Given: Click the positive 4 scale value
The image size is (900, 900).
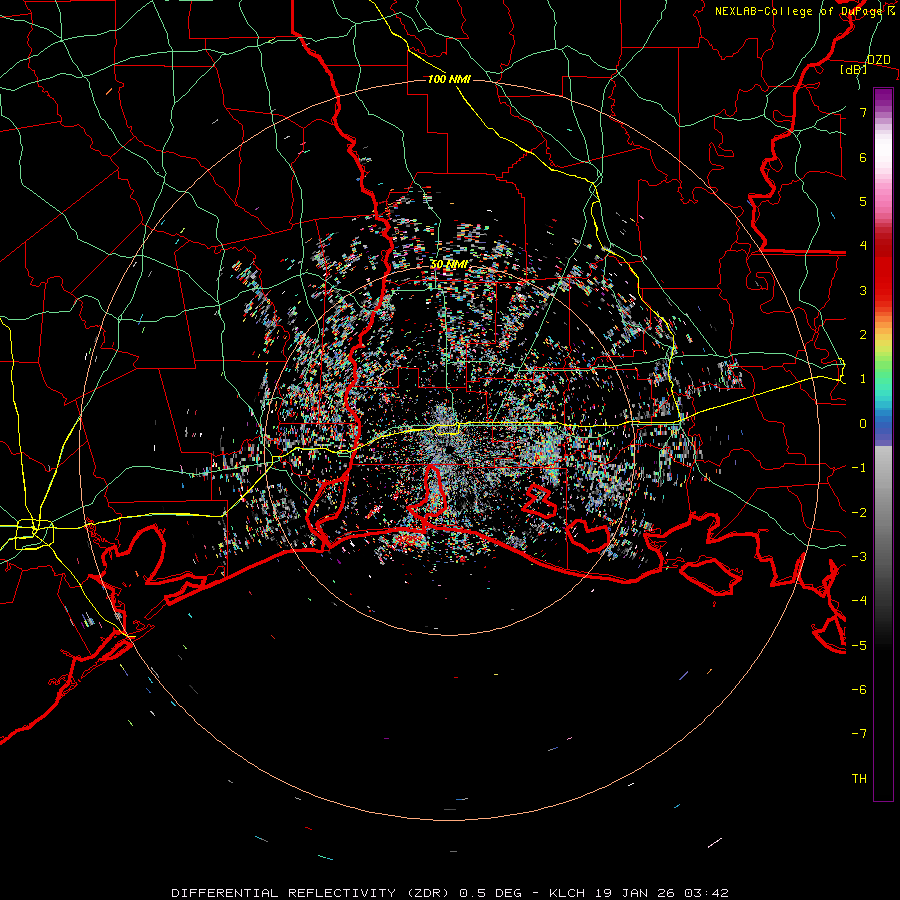Looking at the screenshot, I should (x=863, y=246).
